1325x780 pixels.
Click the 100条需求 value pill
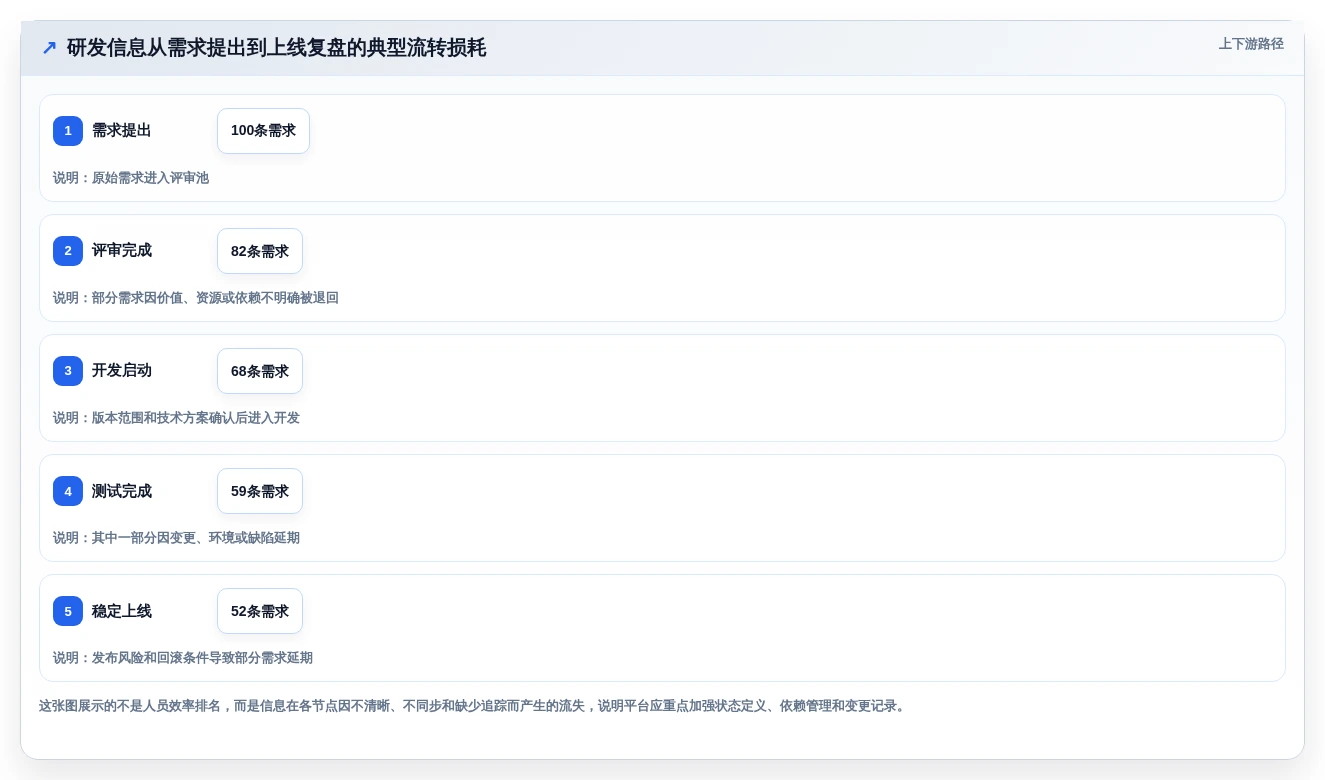(x=263, y=131)
